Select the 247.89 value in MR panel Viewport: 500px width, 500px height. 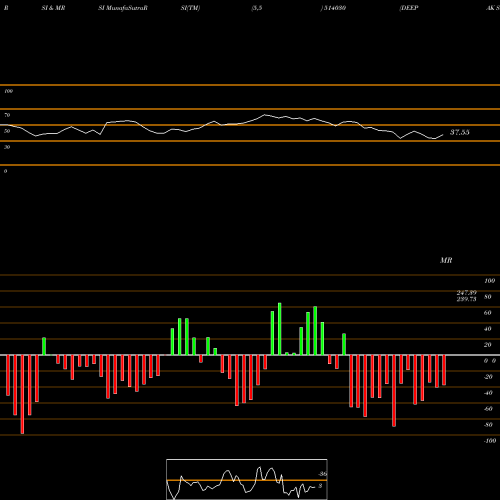point(467,293)
